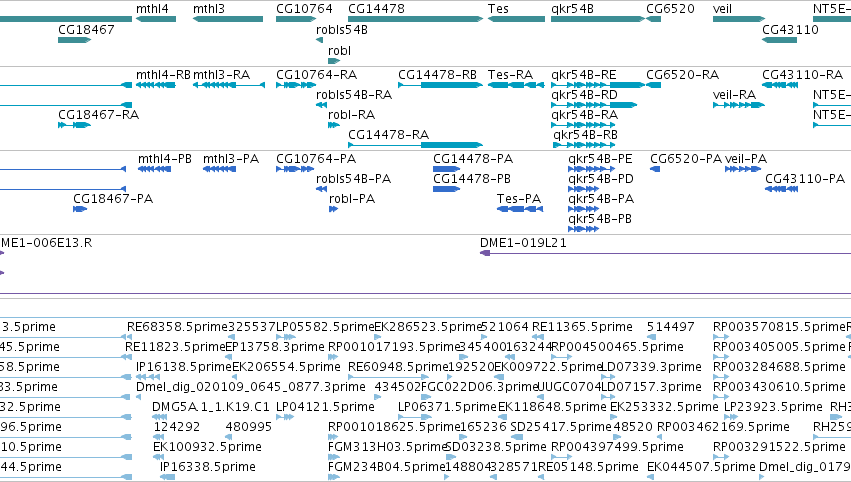Select the qkr54B-PB protein label
The width and height of the screenshot is (851, 482).
[x=600, y=219]
